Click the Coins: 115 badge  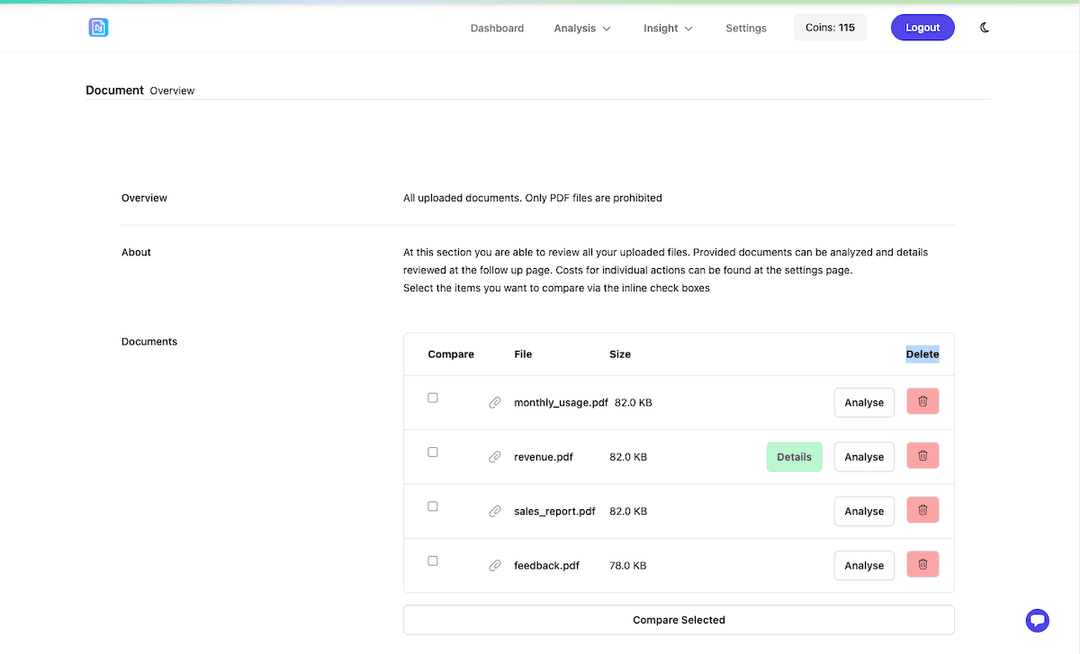coord(829,27)
